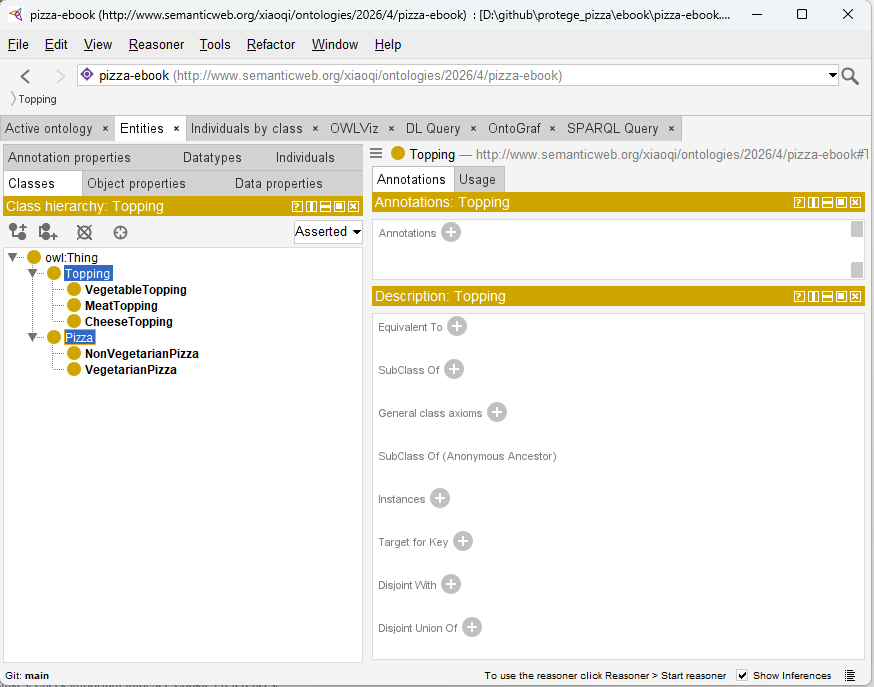Float the Description: Topping view
This screenshot has width=874, height=687.
(x=842, y=296)
